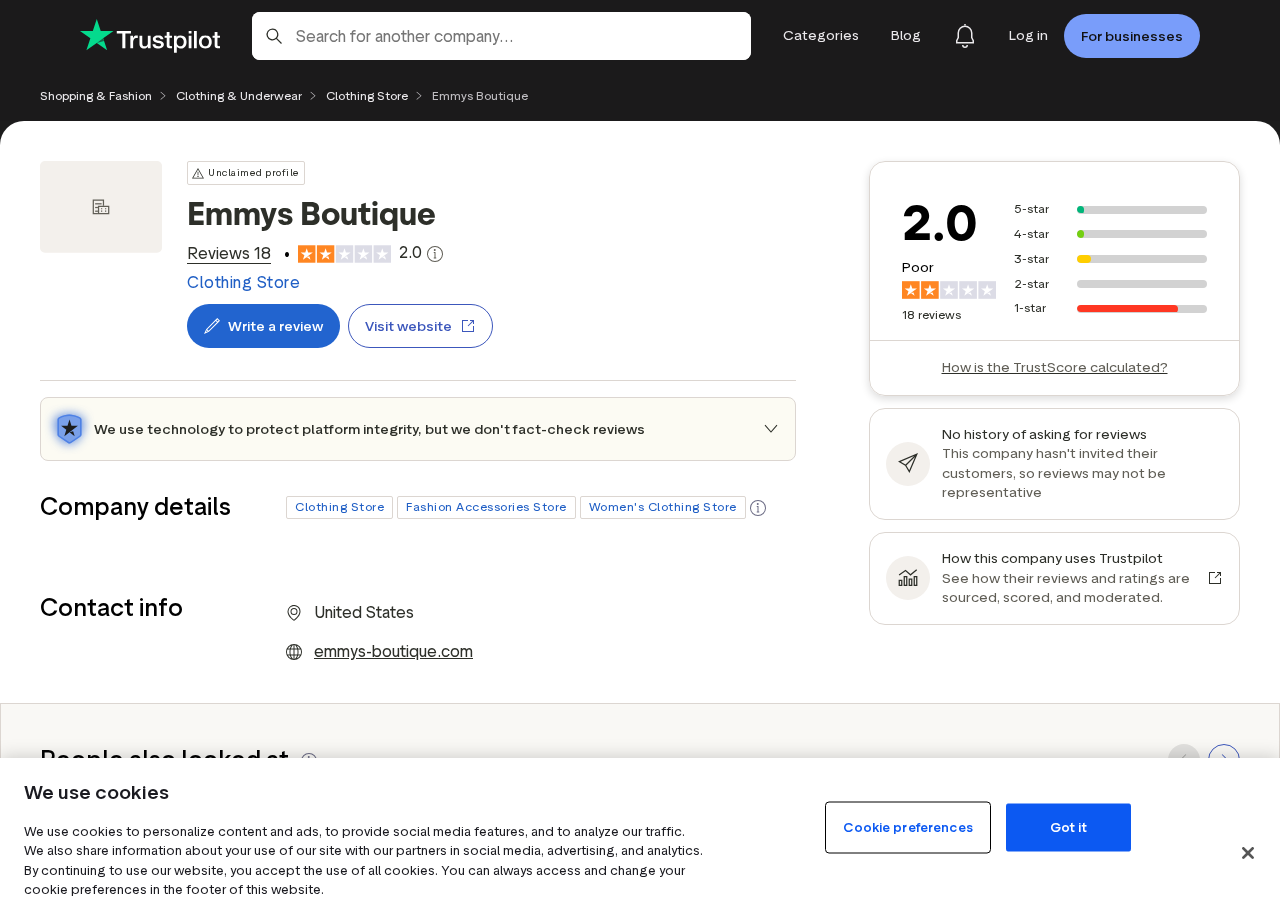Open Shopping & Fashion breadcrumb
This screenshot has height=900, width=1280.
(x=96, y=96)
